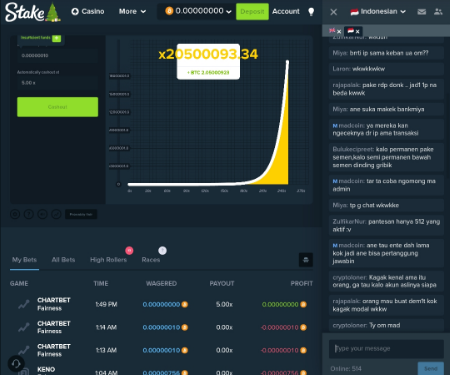450x375 pixels.
Task: Click the first round icon below the bet panel
Action: click(15, 214)
